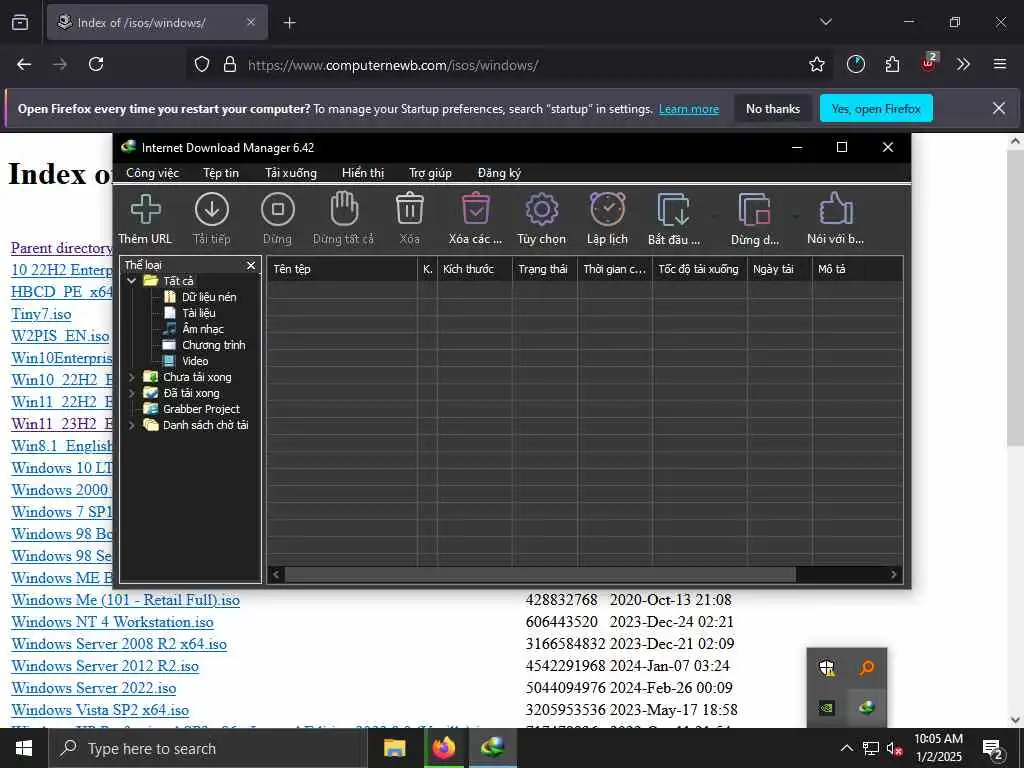This screenshot has height=768, width=1024.
Task: Open Windows Vista SP2 x64.iso link
Action: pyautogui.click(x=100, y=710)
